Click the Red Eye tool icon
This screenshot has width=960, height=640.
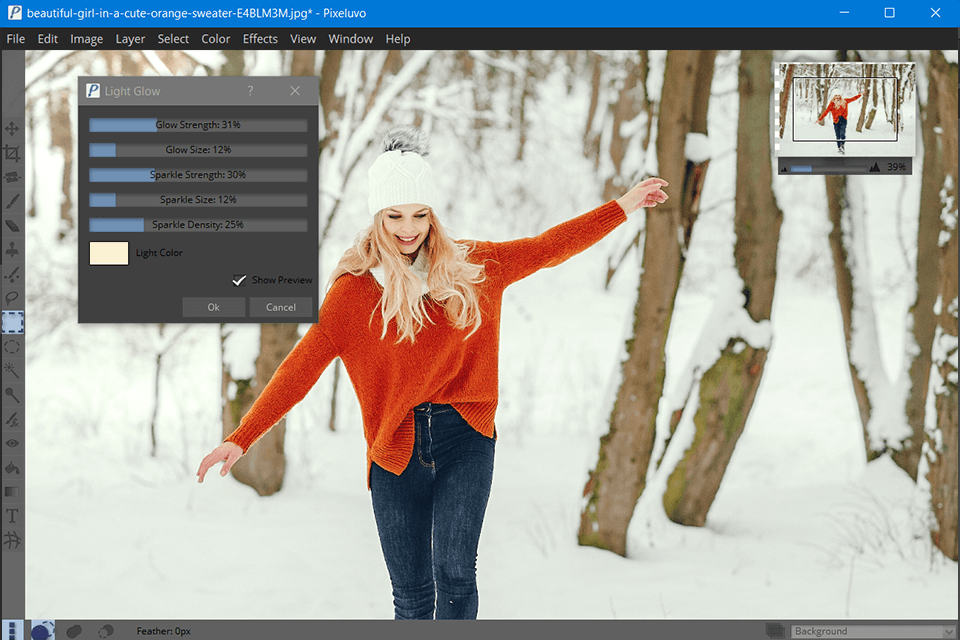[x=12, y=443]
